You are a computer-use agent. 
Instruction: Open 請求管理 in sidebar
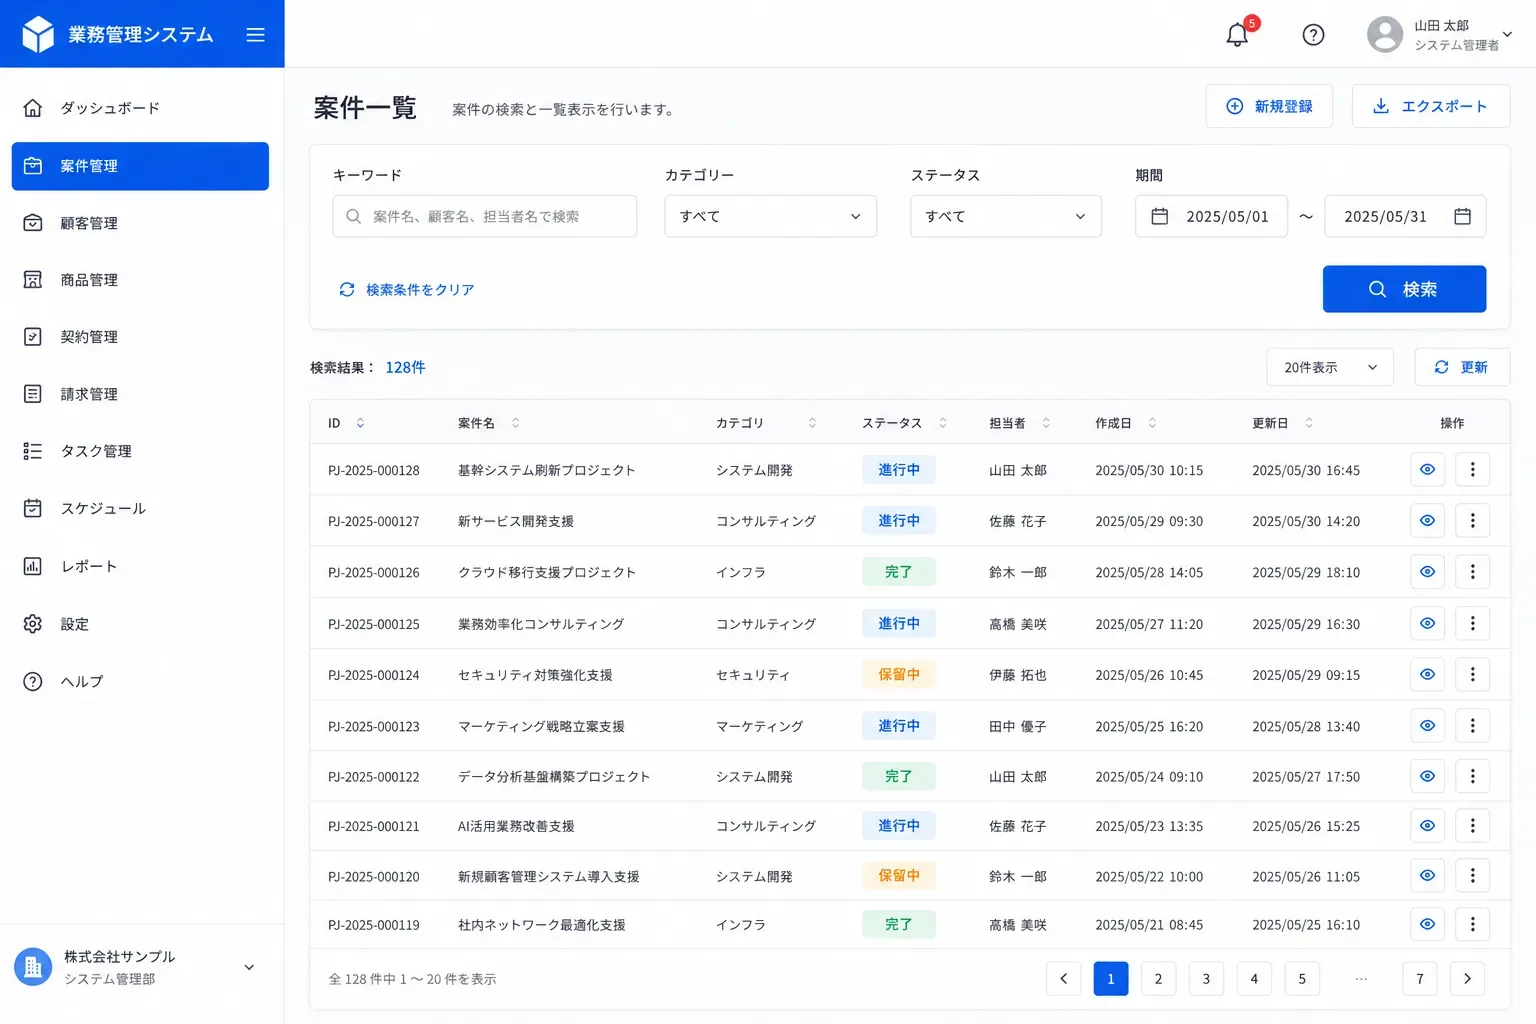pyautogui.click(x=140, y=394)
